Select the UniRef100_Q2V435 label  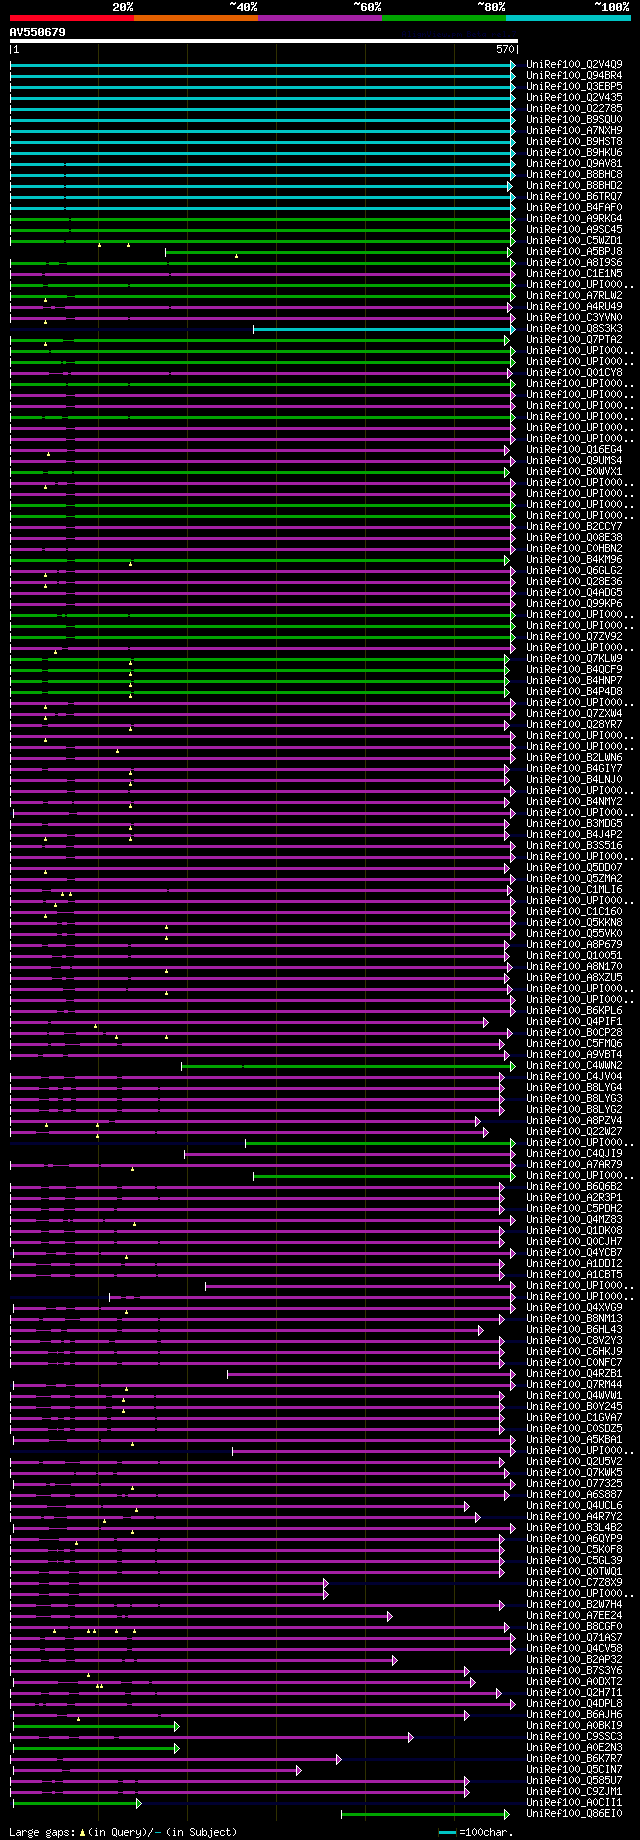tap(574, 97)
